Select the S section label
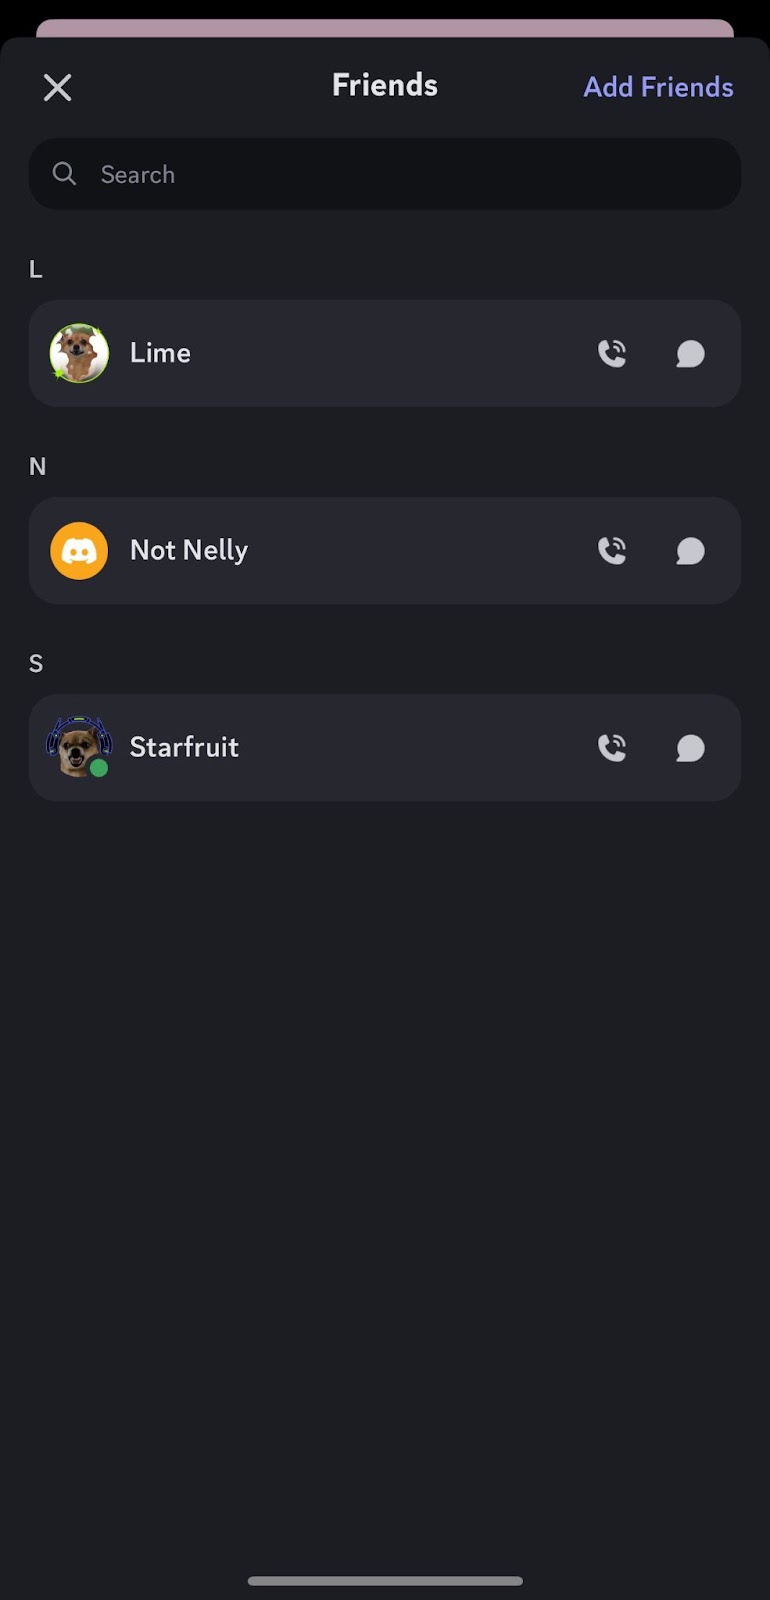 click(x=35, y=663)
